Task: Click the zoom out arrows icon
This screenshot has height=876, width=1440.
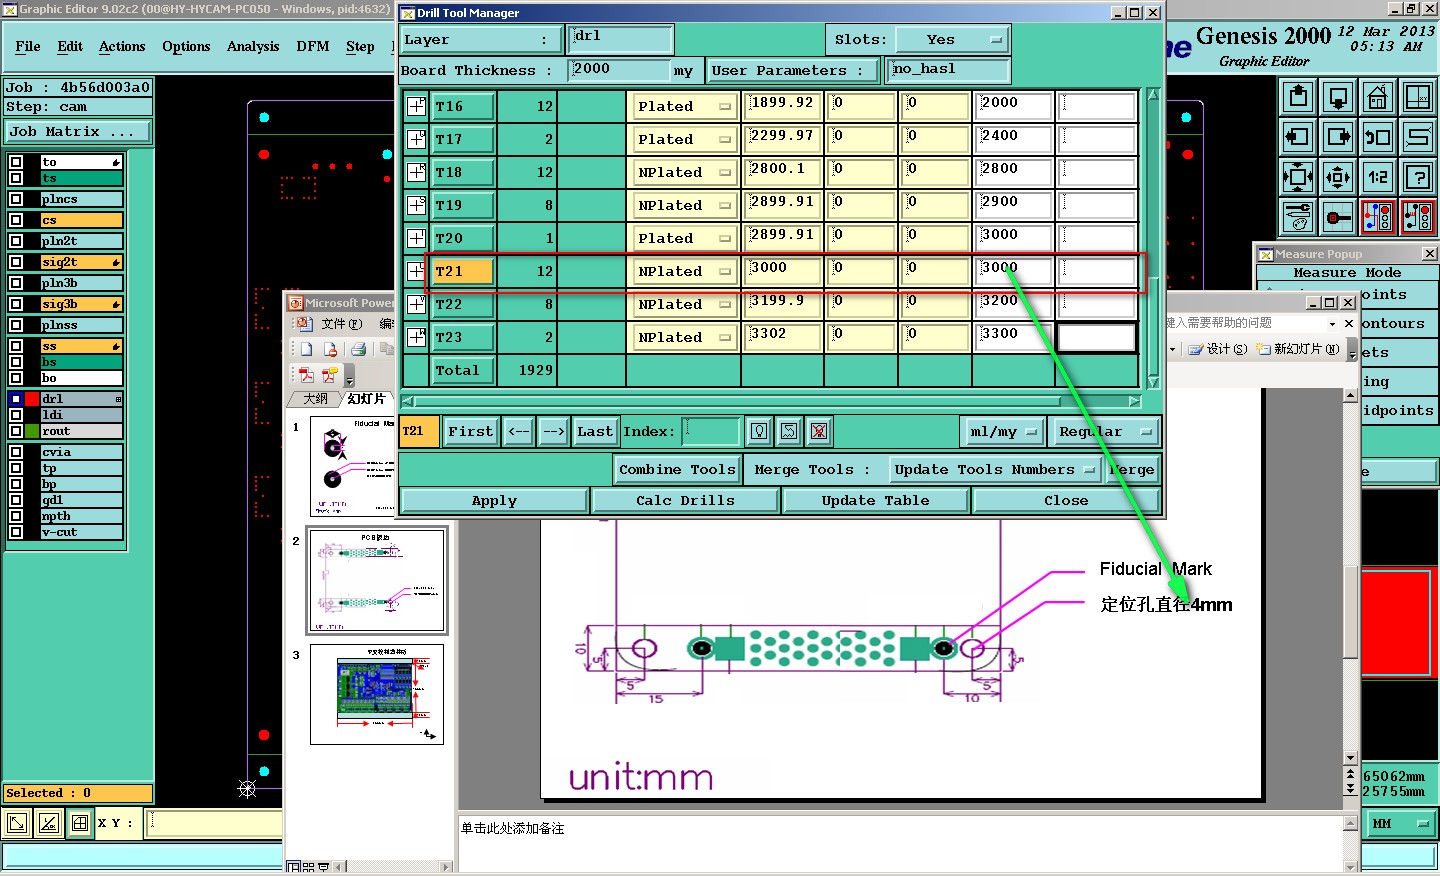Action: click(x=1338, y=177)
